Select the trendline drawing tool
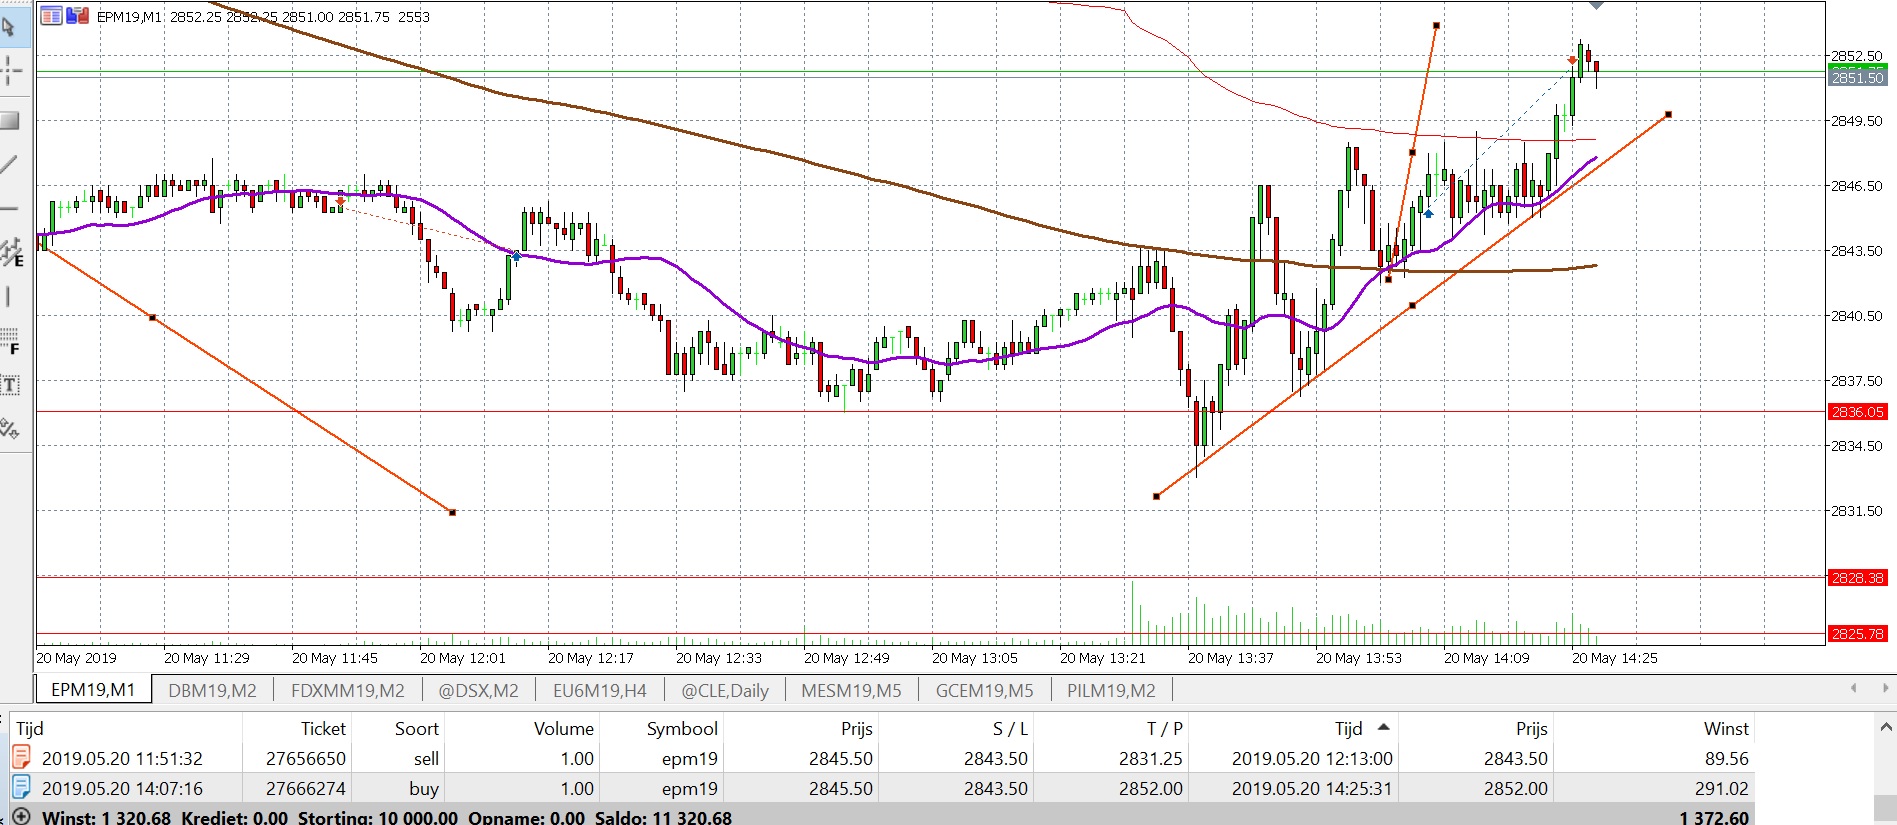Screen dimensions: 1897x825 10,164
